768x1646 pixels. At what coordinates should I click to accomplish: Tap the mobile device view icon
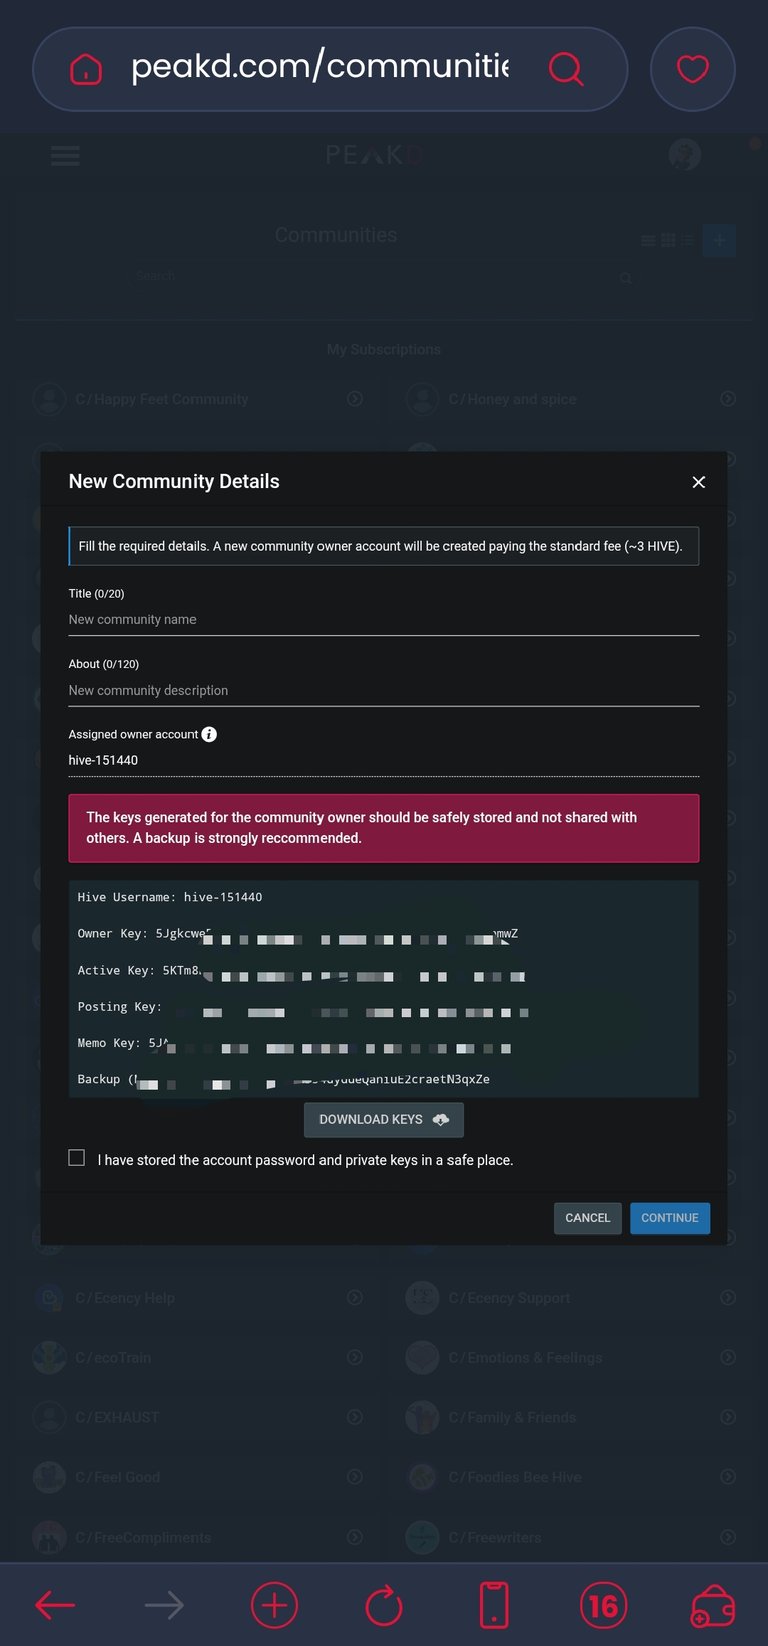point(494,1606)
